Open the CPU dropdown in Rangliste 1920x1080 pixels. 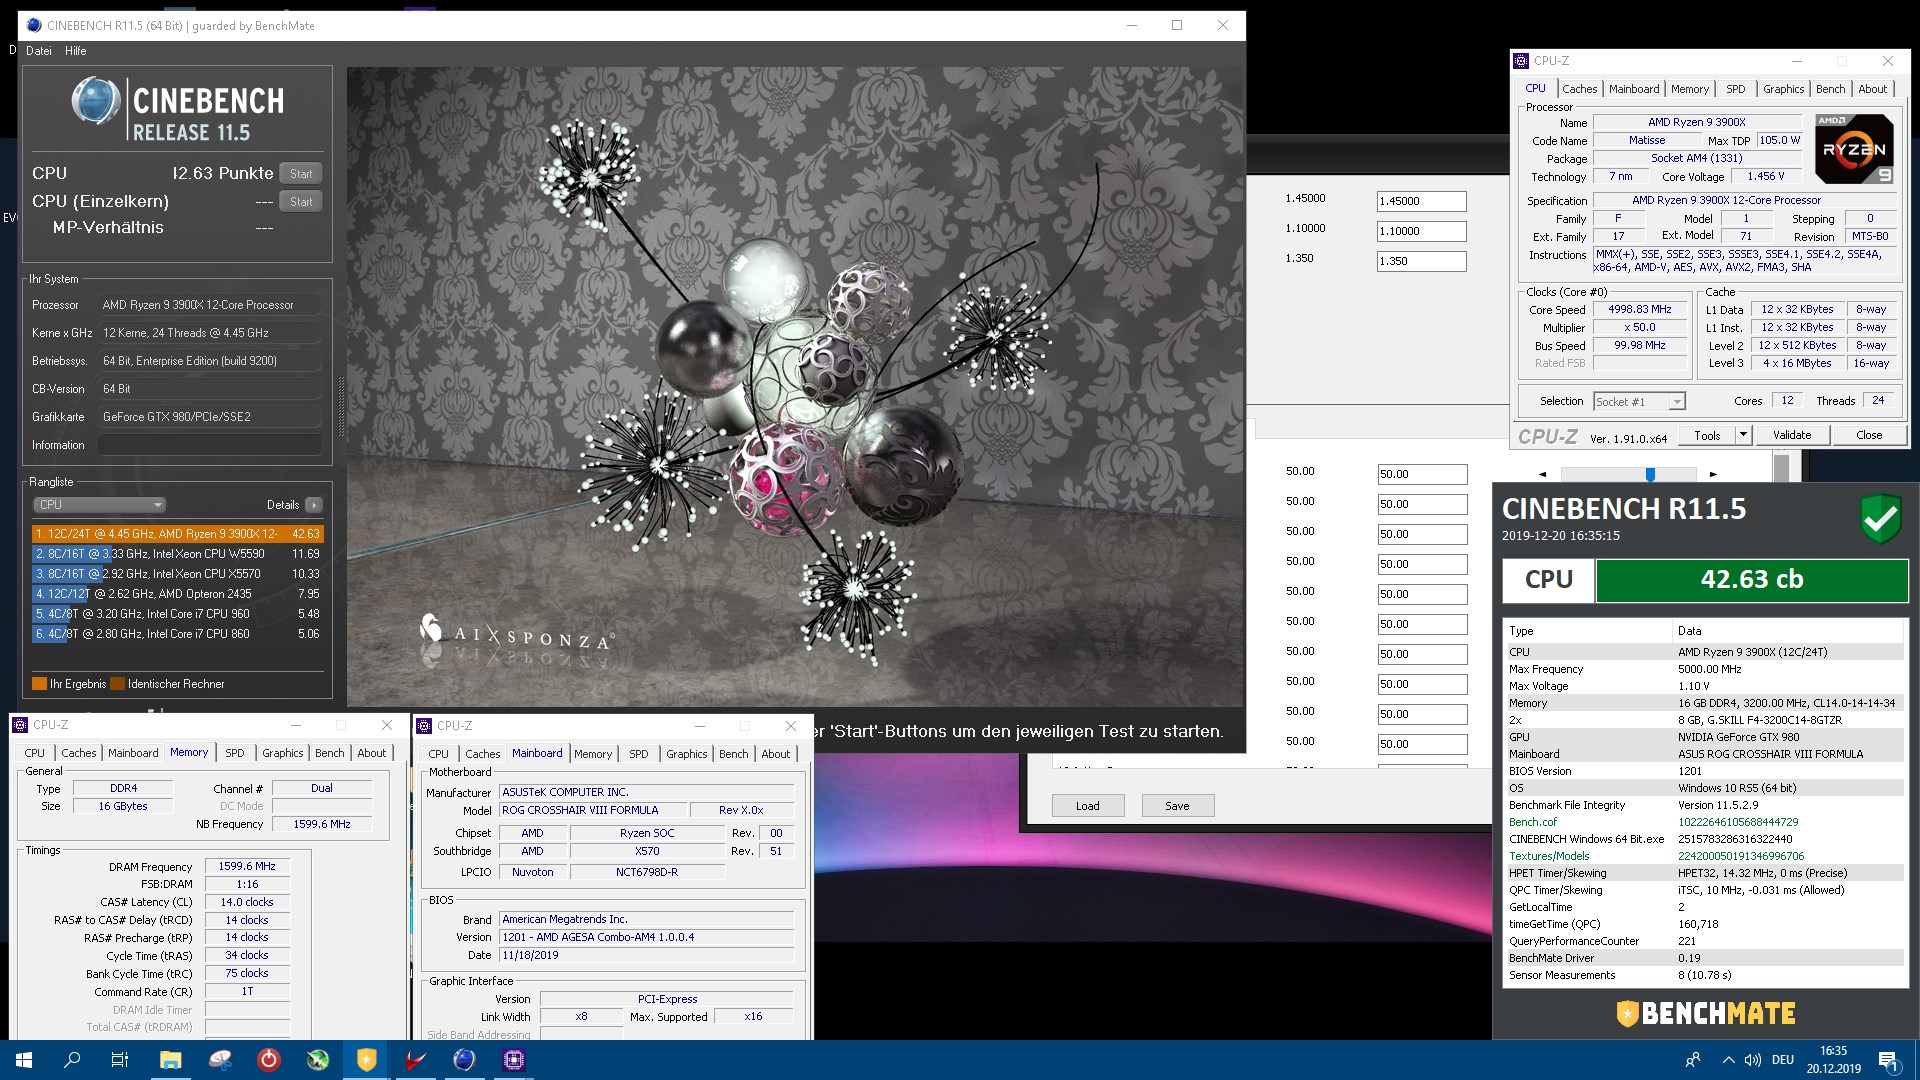point(99,505)
